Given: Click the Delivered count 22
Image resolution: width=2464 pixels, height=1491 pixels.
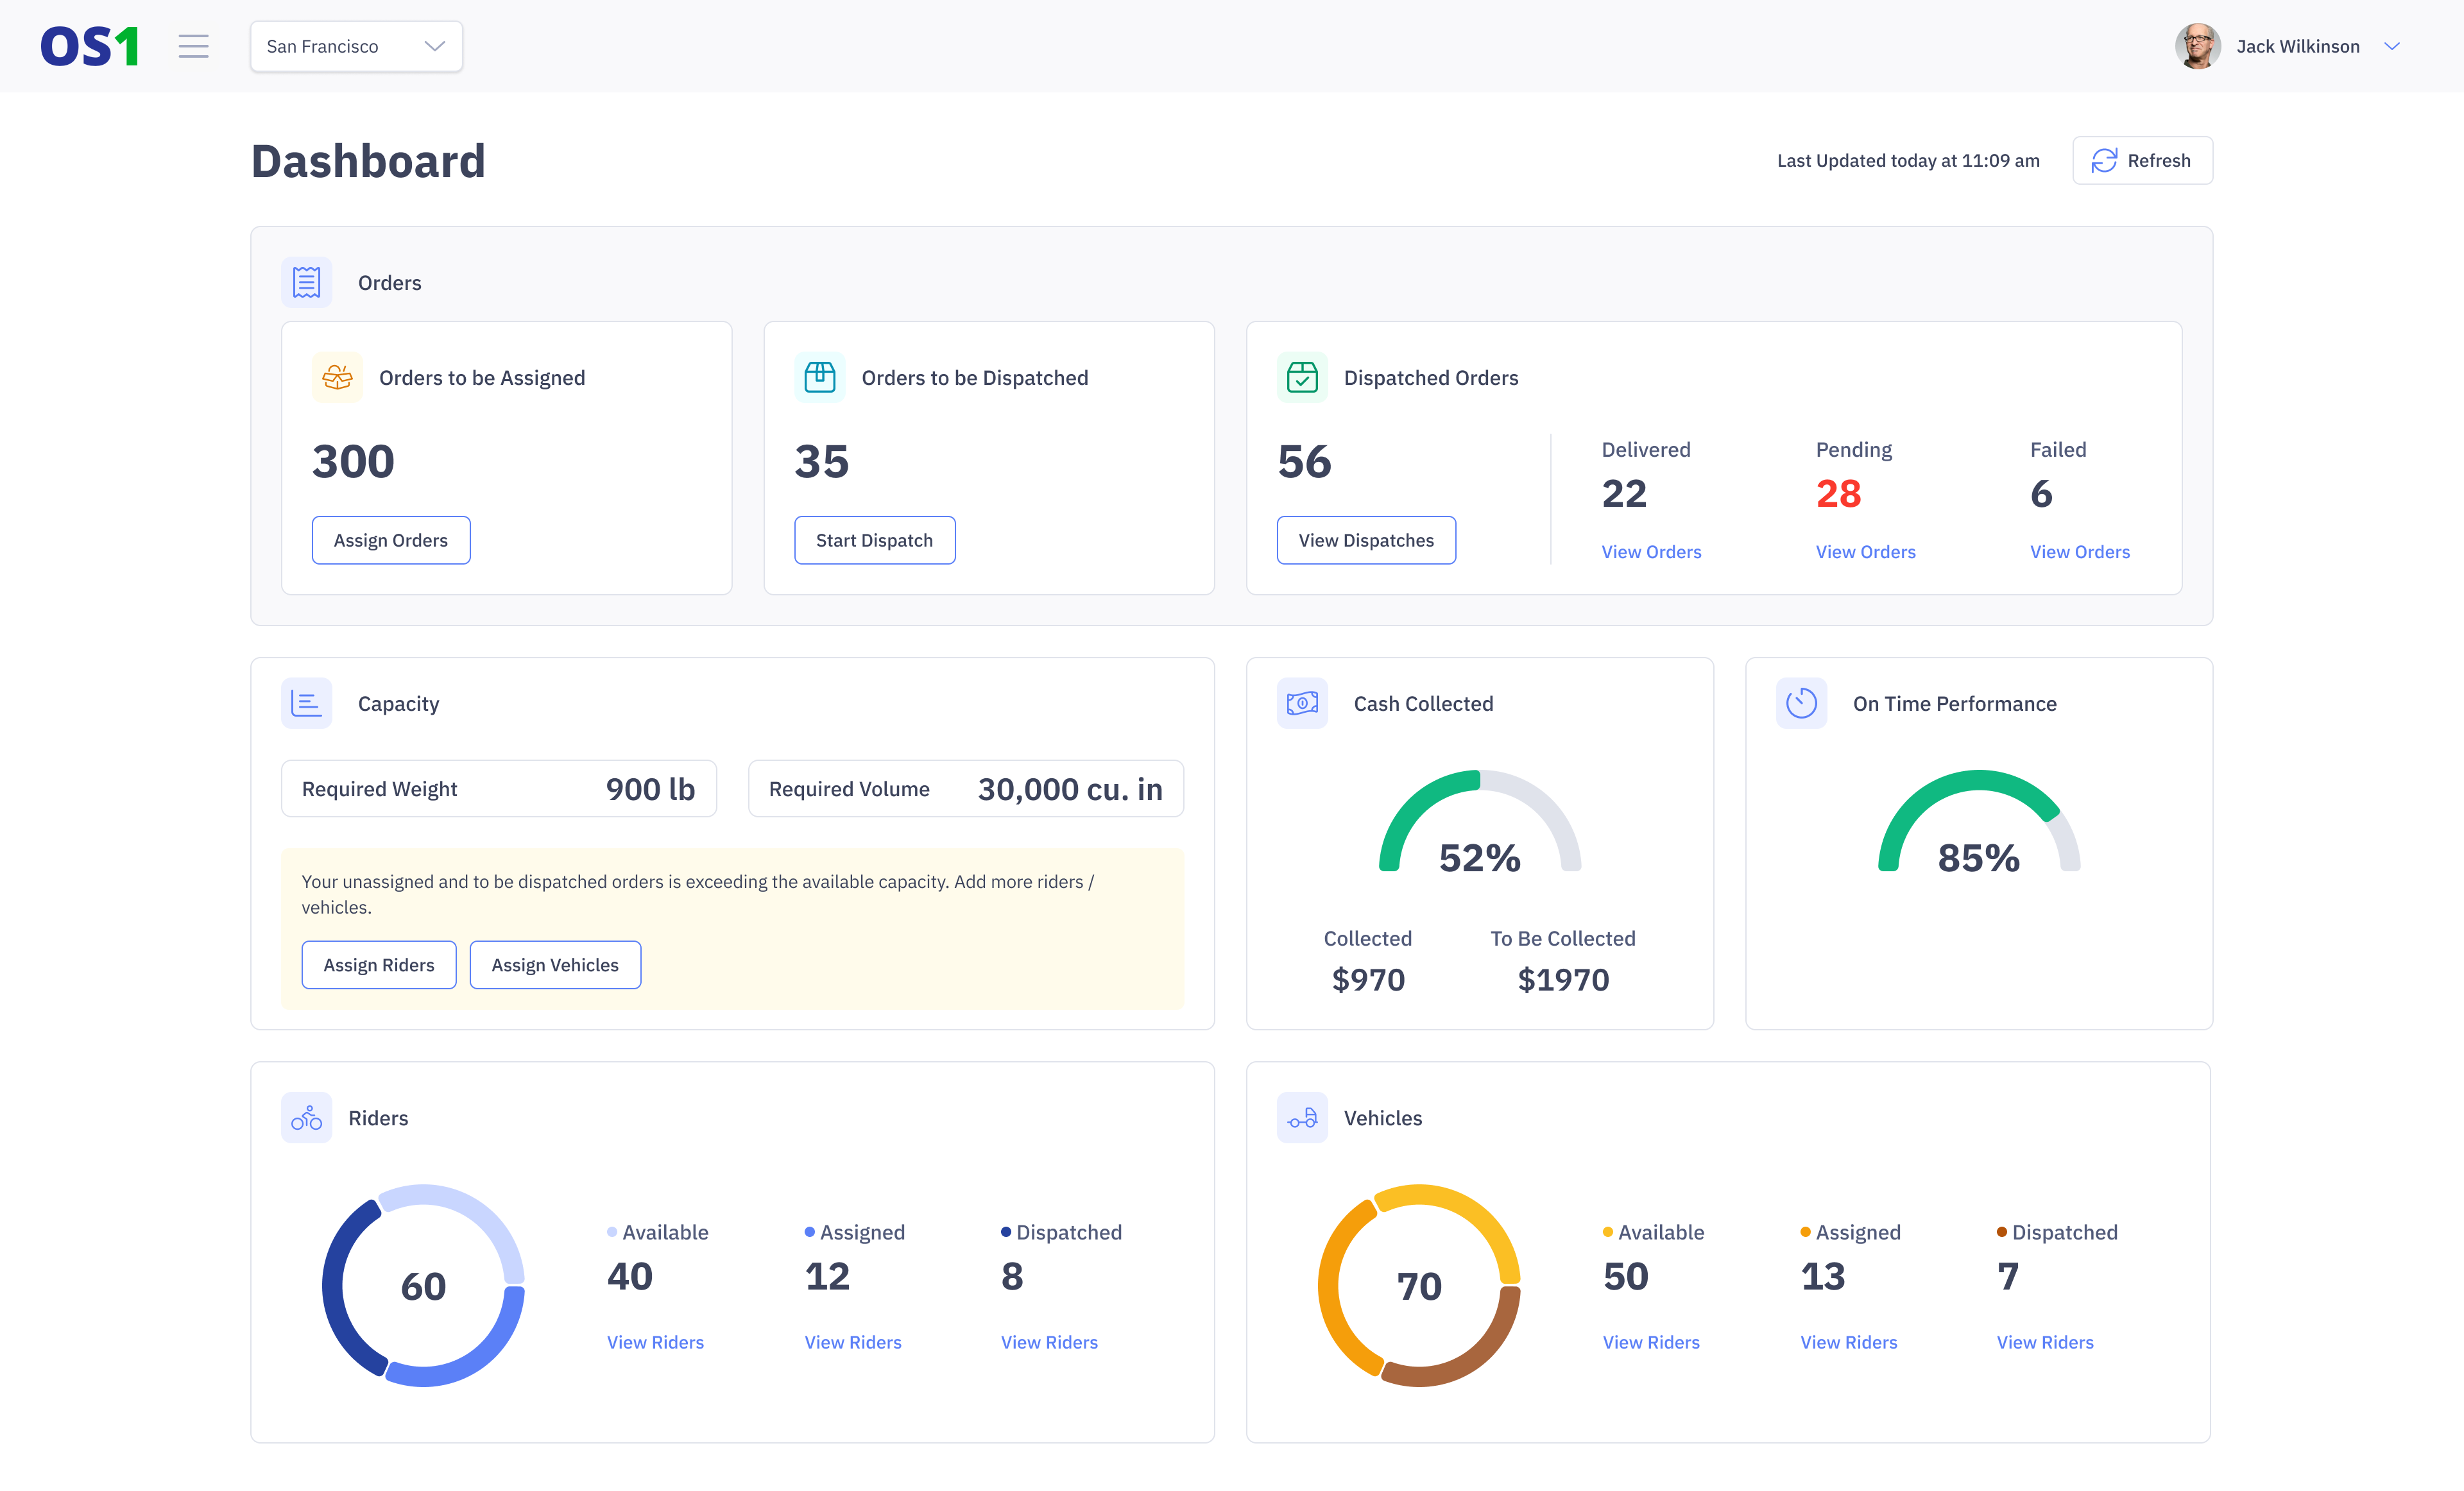Looking at the screenshot, I should [x=1624, y=494].
